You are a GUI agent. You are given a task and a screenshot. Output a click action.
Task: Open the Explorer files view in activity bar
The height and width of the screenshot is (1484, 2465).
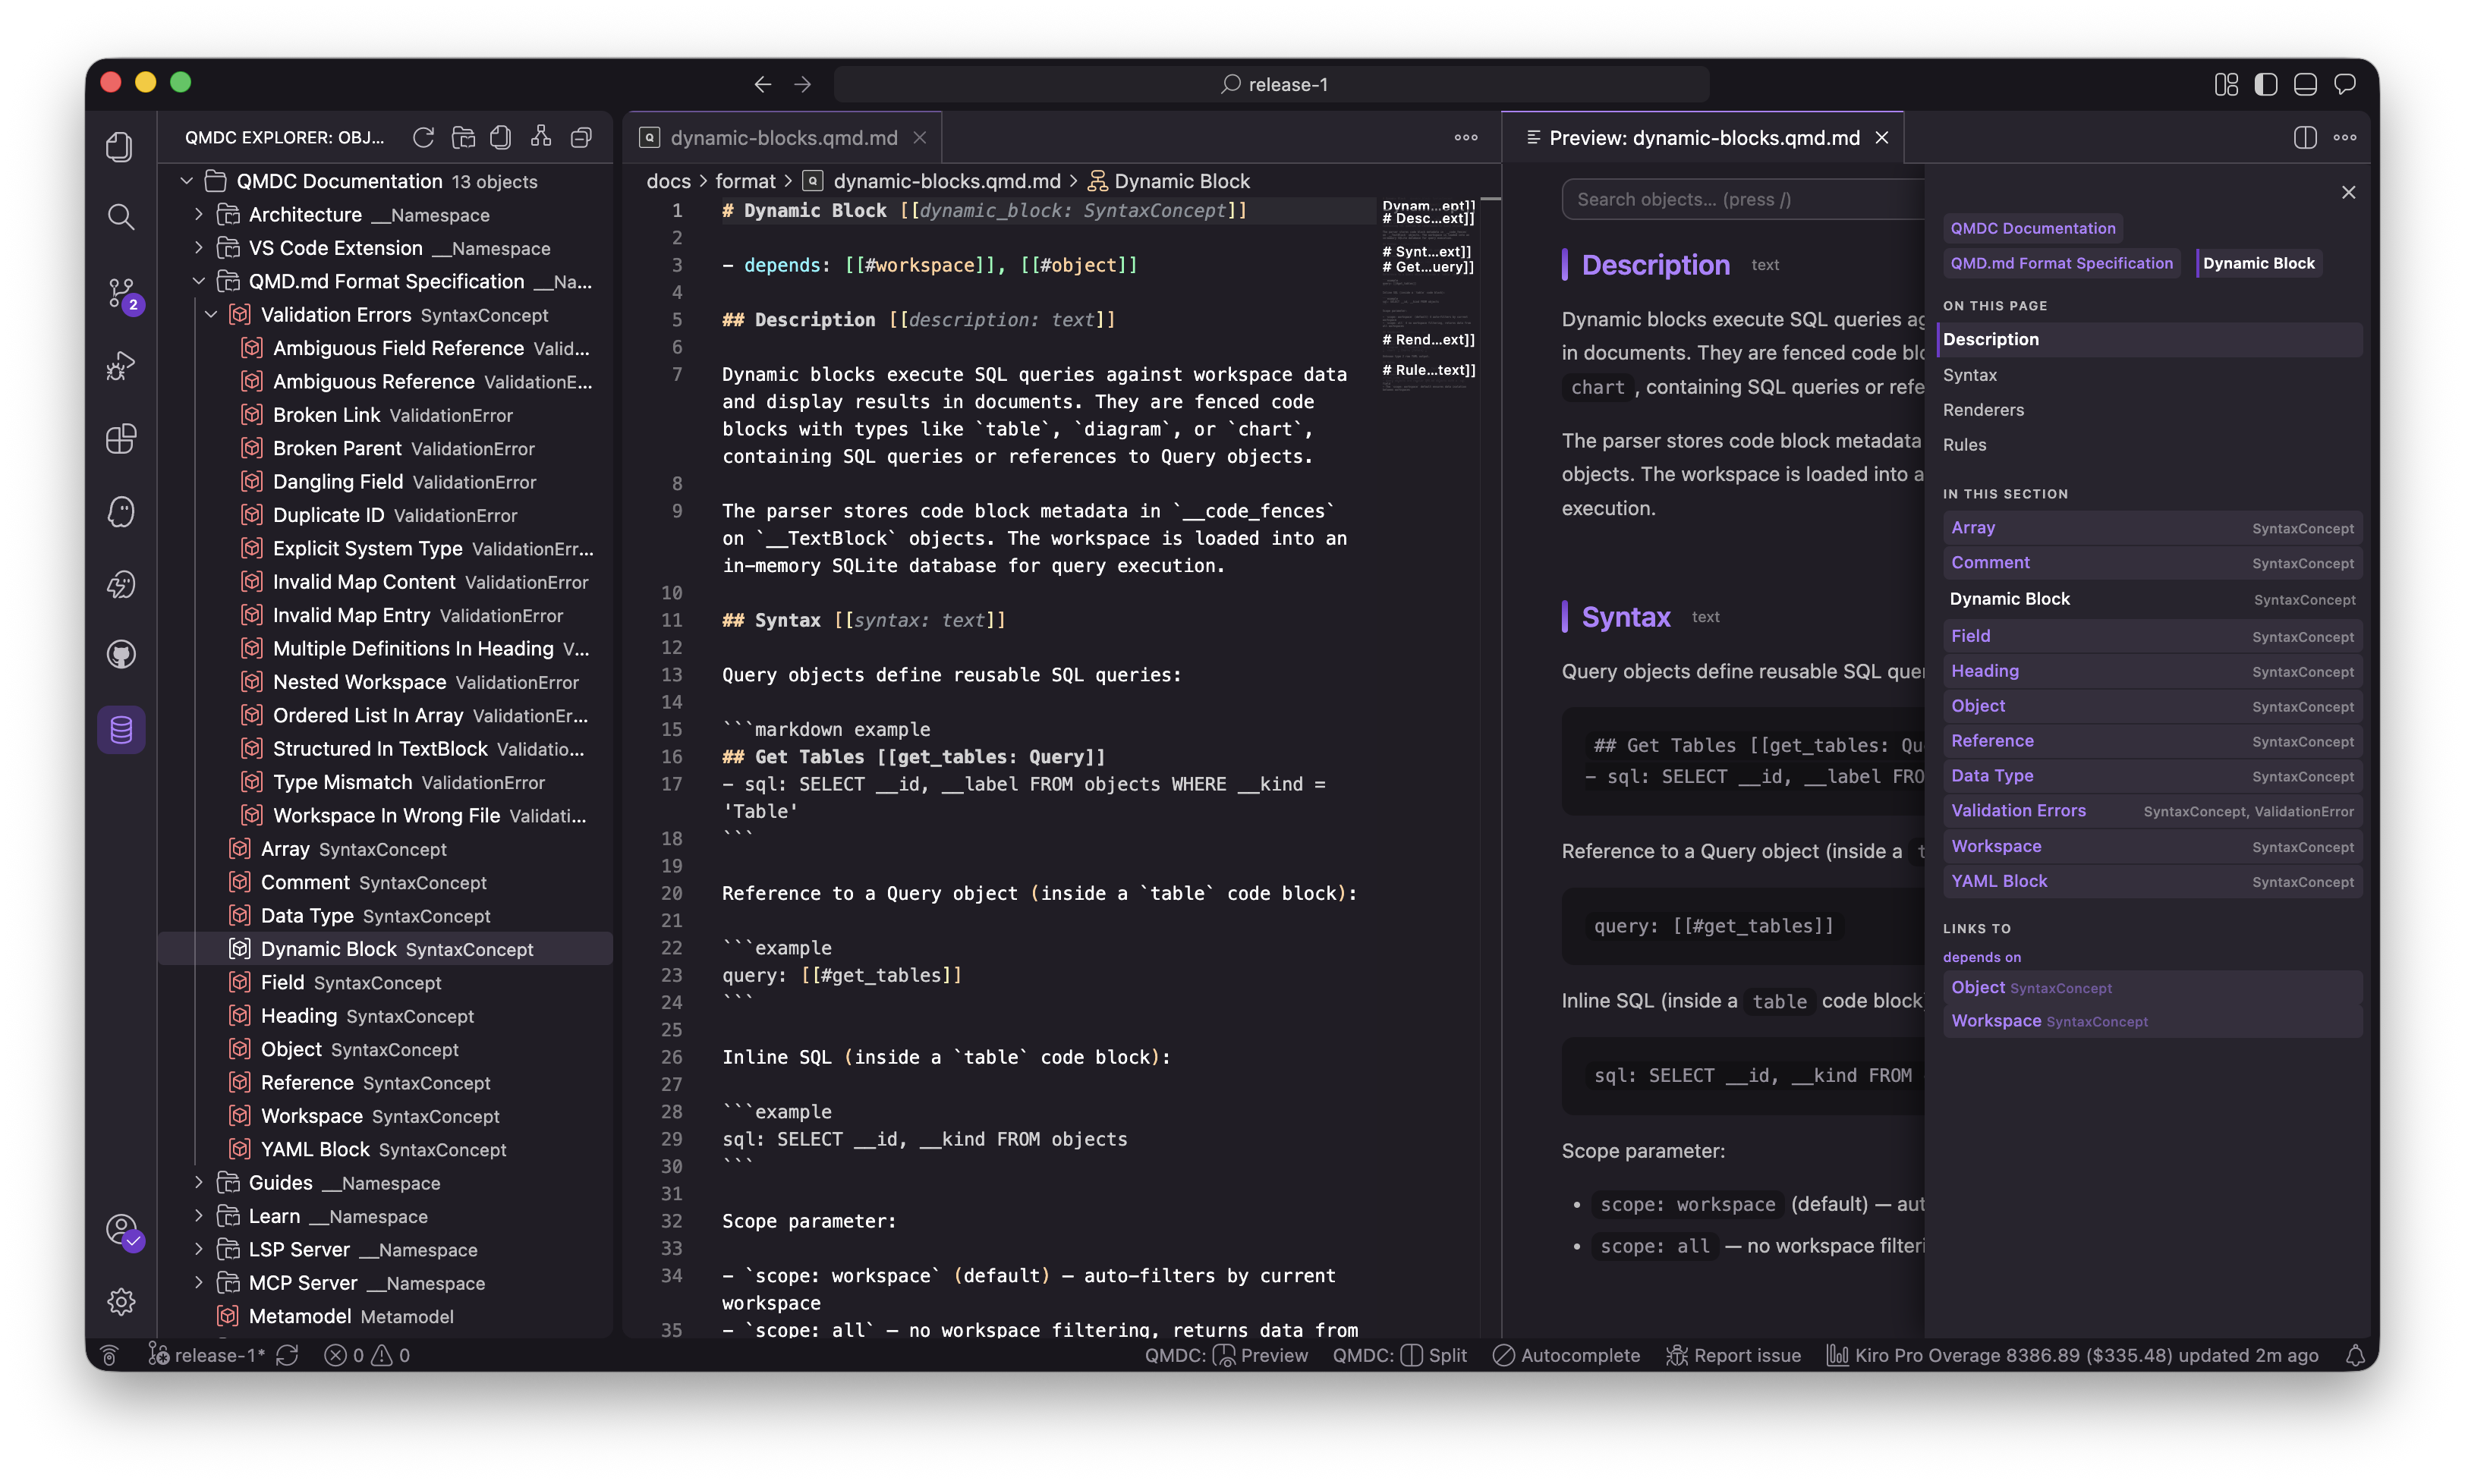pos(120,147)
